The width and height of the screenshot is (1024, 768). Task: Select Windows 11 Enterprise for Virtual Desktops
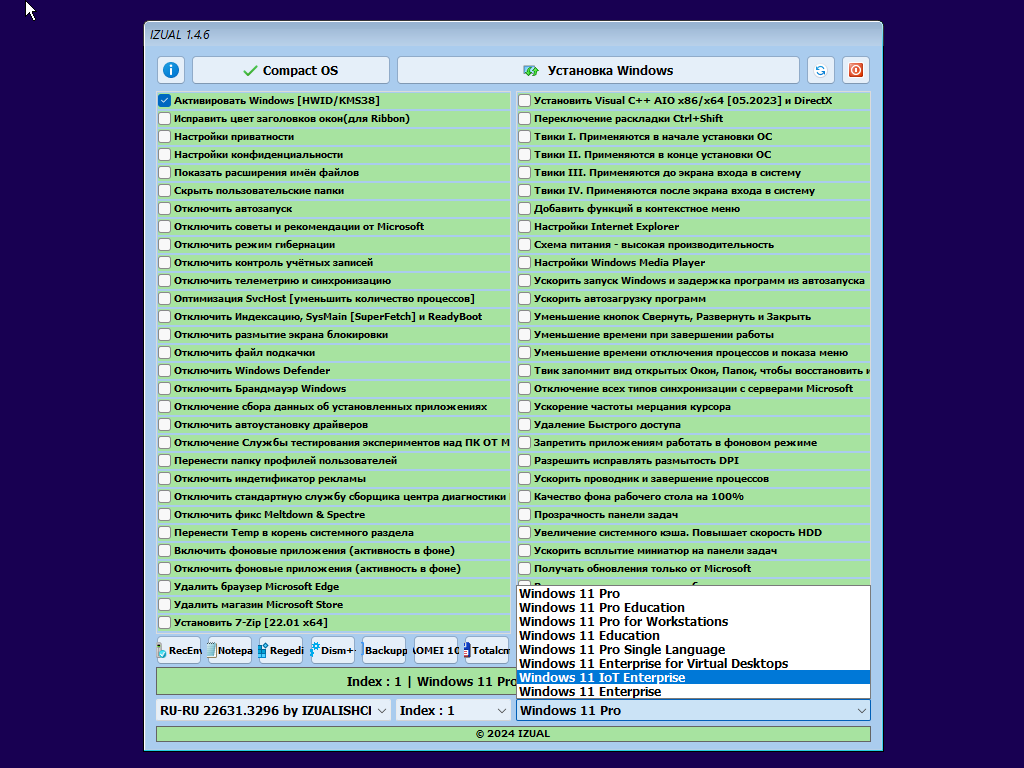(694, 664)
